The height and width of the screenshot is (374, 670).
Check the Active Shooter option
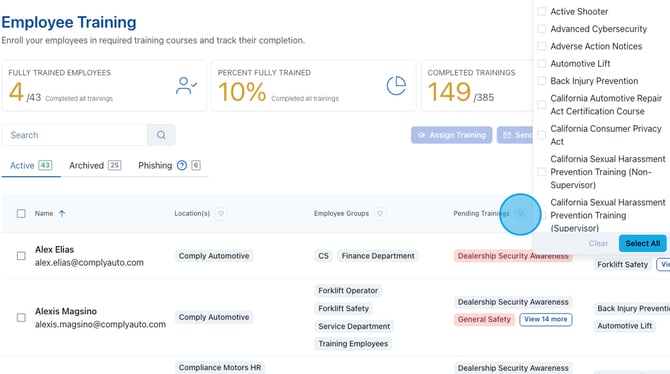pyautogui.click(x=542, y=12)
